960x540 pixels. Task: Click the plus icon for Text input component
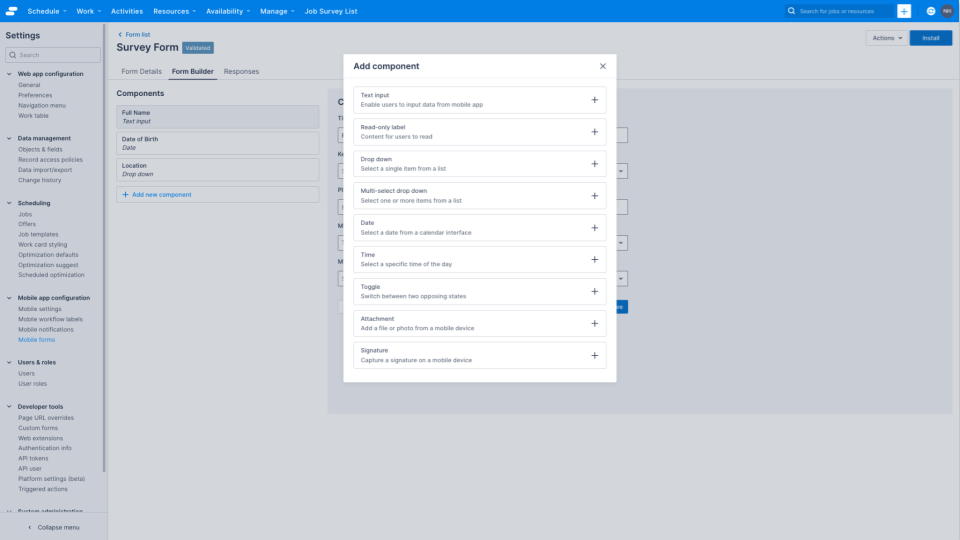coord(594,100)
